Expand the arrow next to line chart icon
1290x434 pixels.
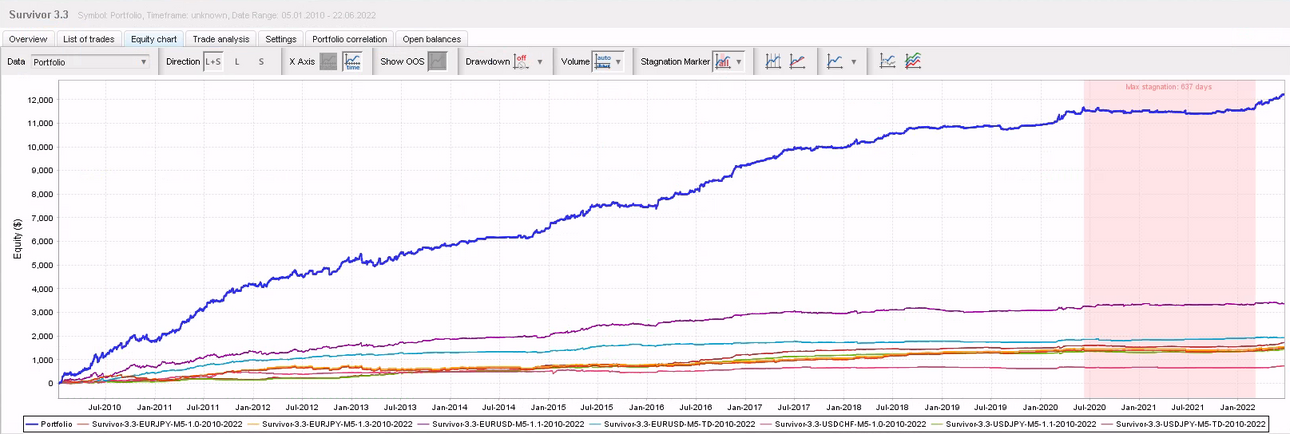pos(853,62)
